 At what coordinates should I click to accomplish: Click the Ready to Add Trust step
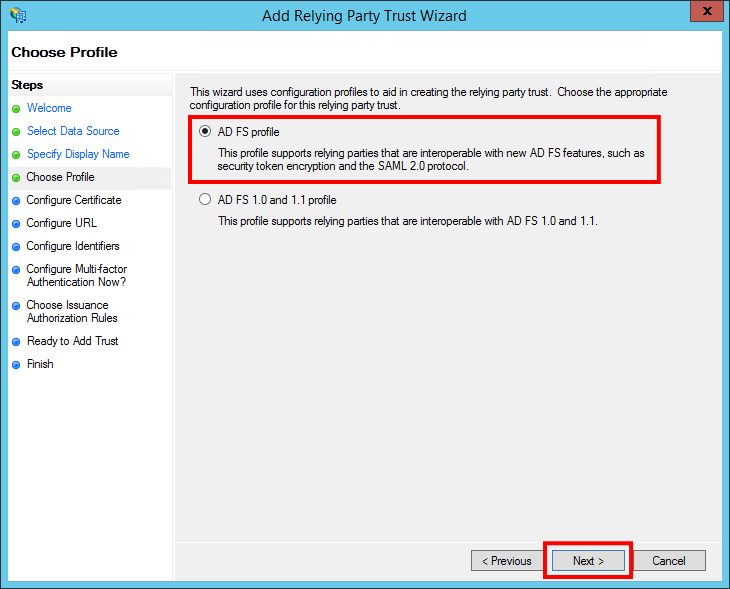click(x=73, y=341)
